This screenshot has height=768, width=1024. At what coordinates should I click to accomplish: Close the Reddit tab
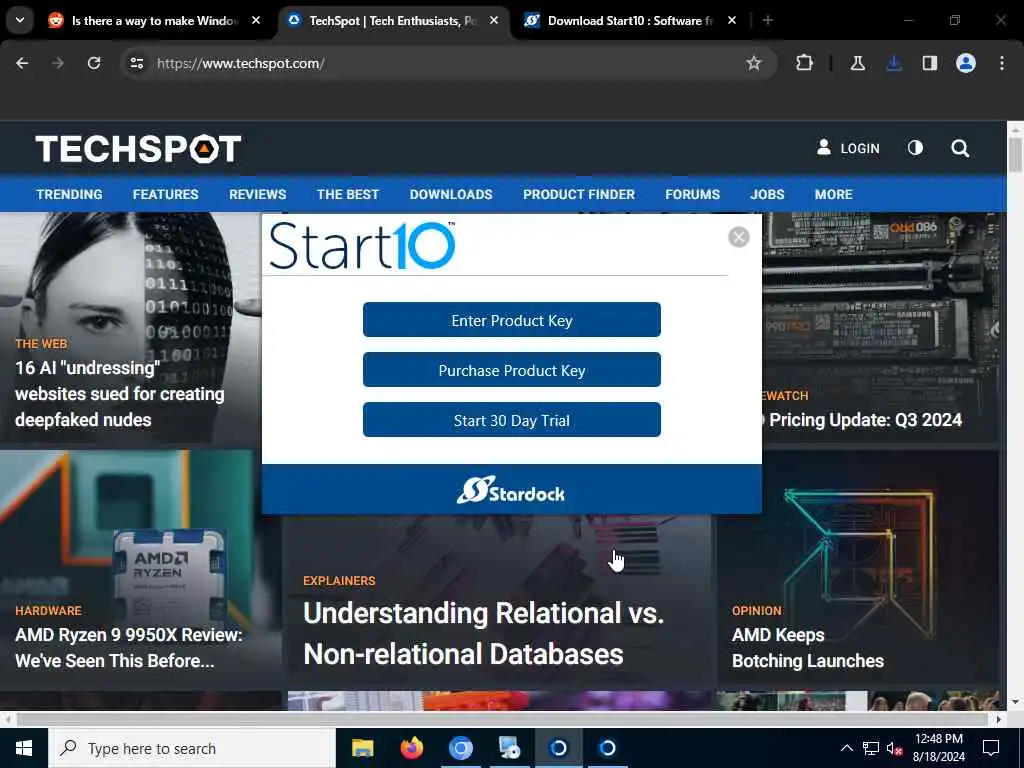click(256, 20)
